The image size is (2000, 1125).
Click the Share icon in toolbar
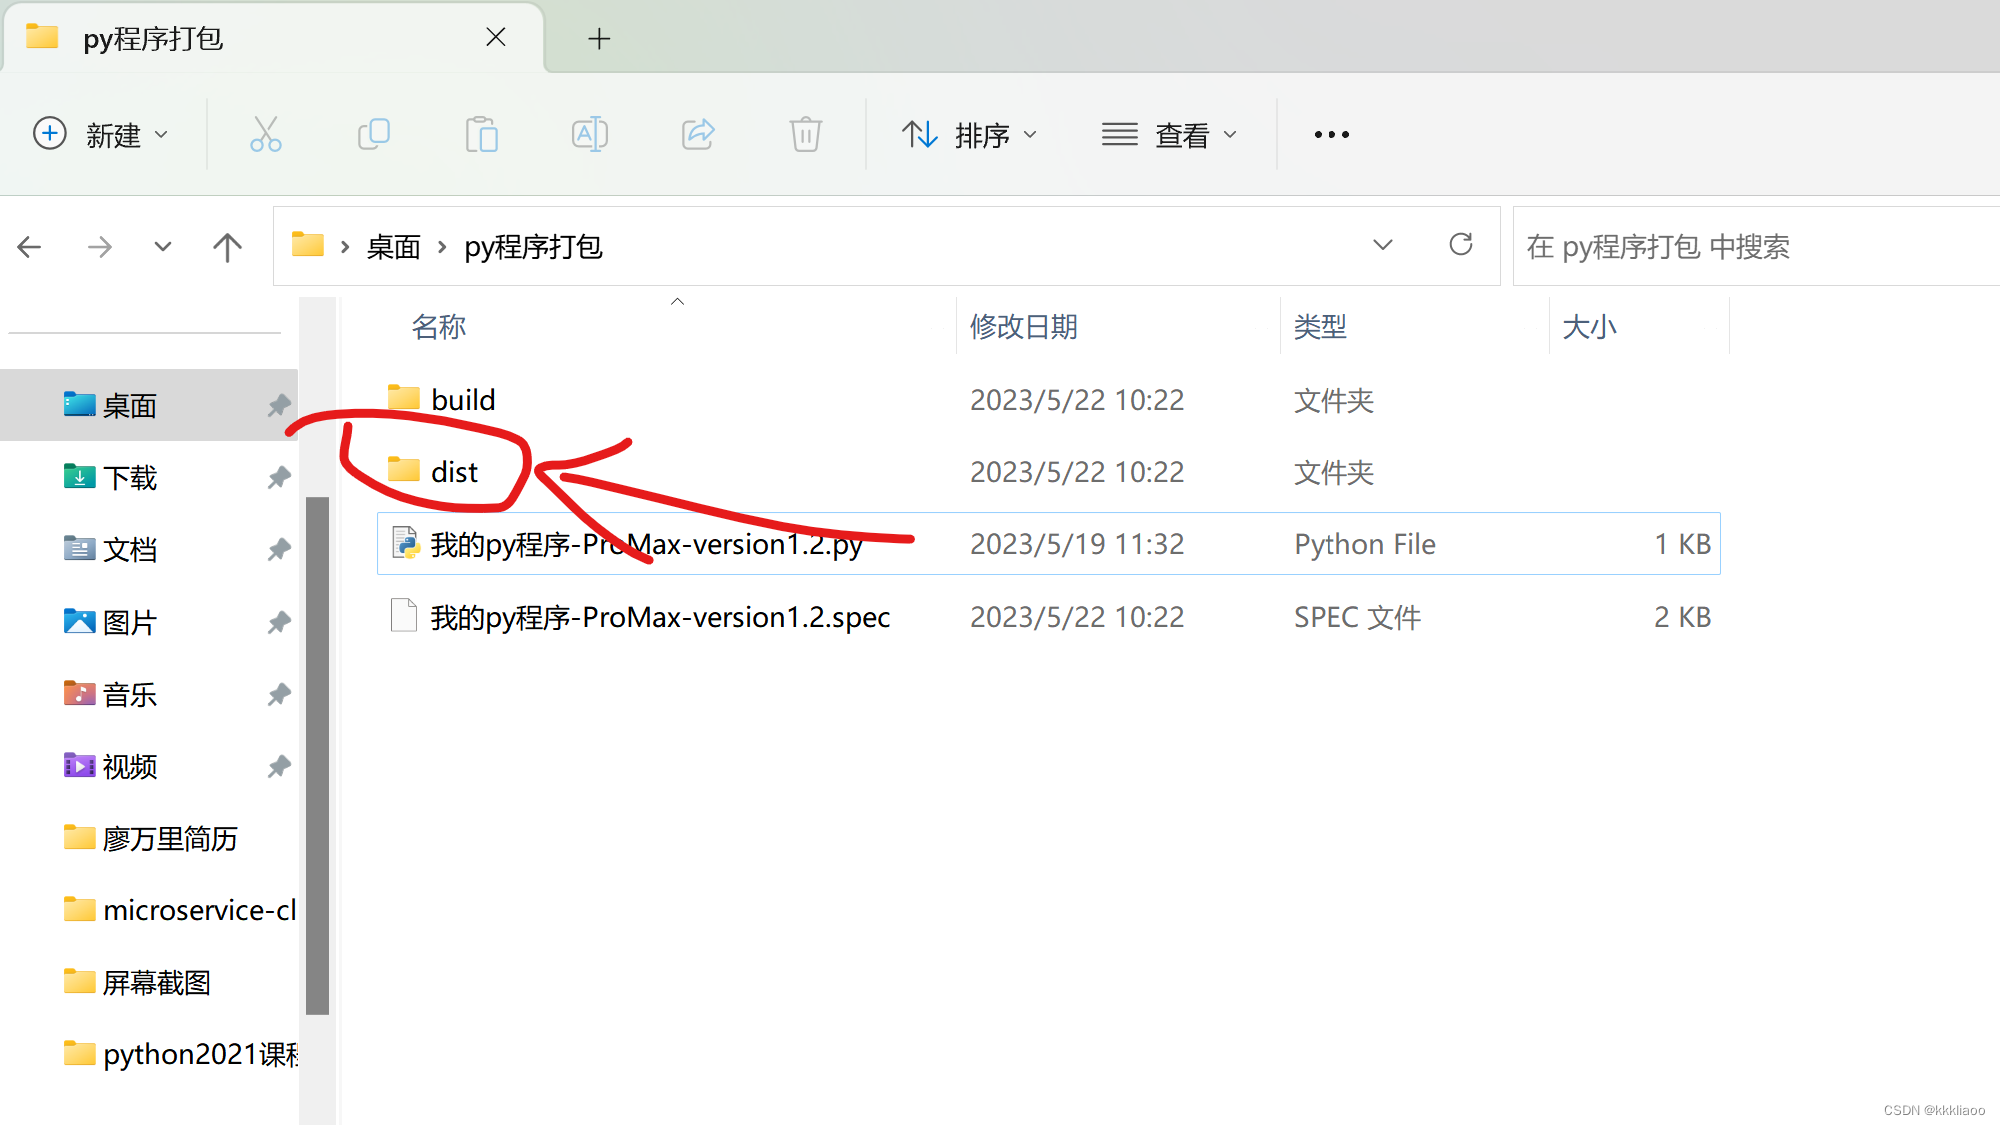[698, 134]
